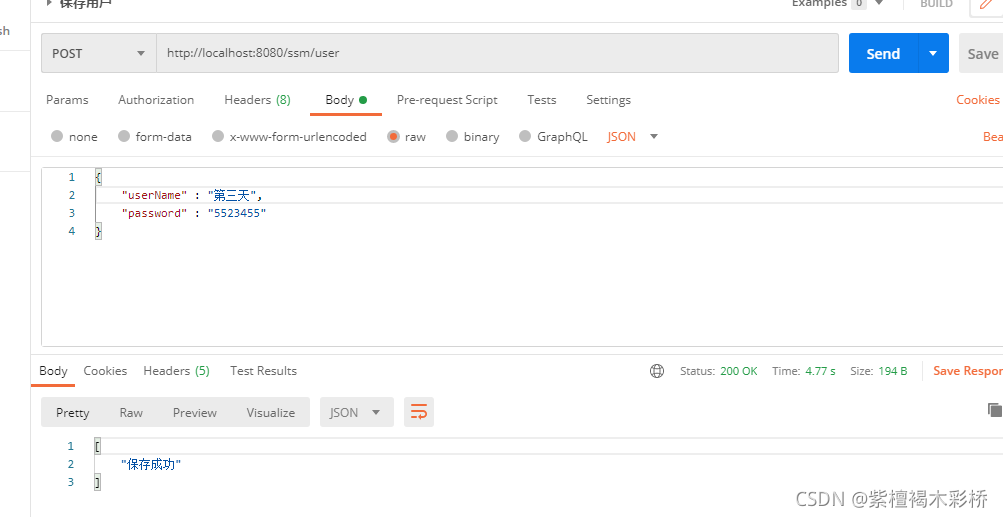Image resolution: width=1003 pixels, height=517 pixels.
Task: Click the Send request button
Action: tap(883, 53)
